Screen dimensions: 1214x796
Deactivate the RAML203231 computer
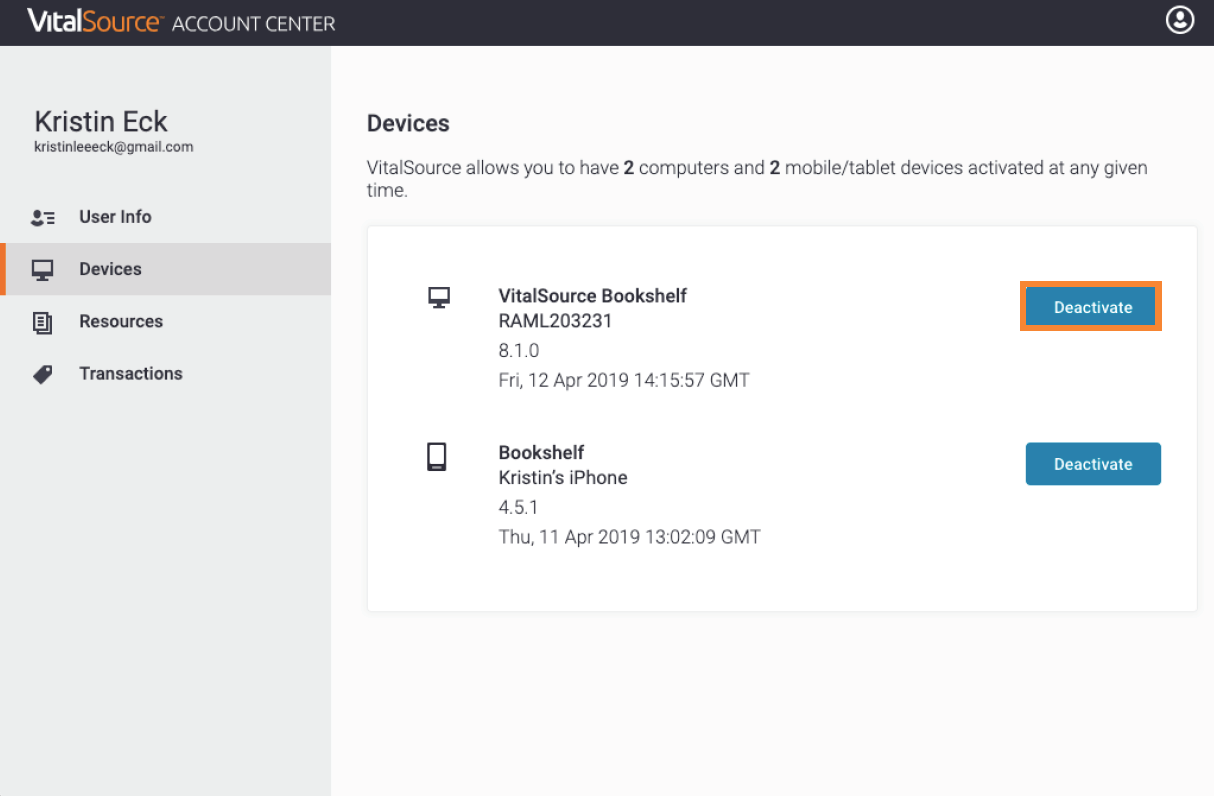[1092, 307]
